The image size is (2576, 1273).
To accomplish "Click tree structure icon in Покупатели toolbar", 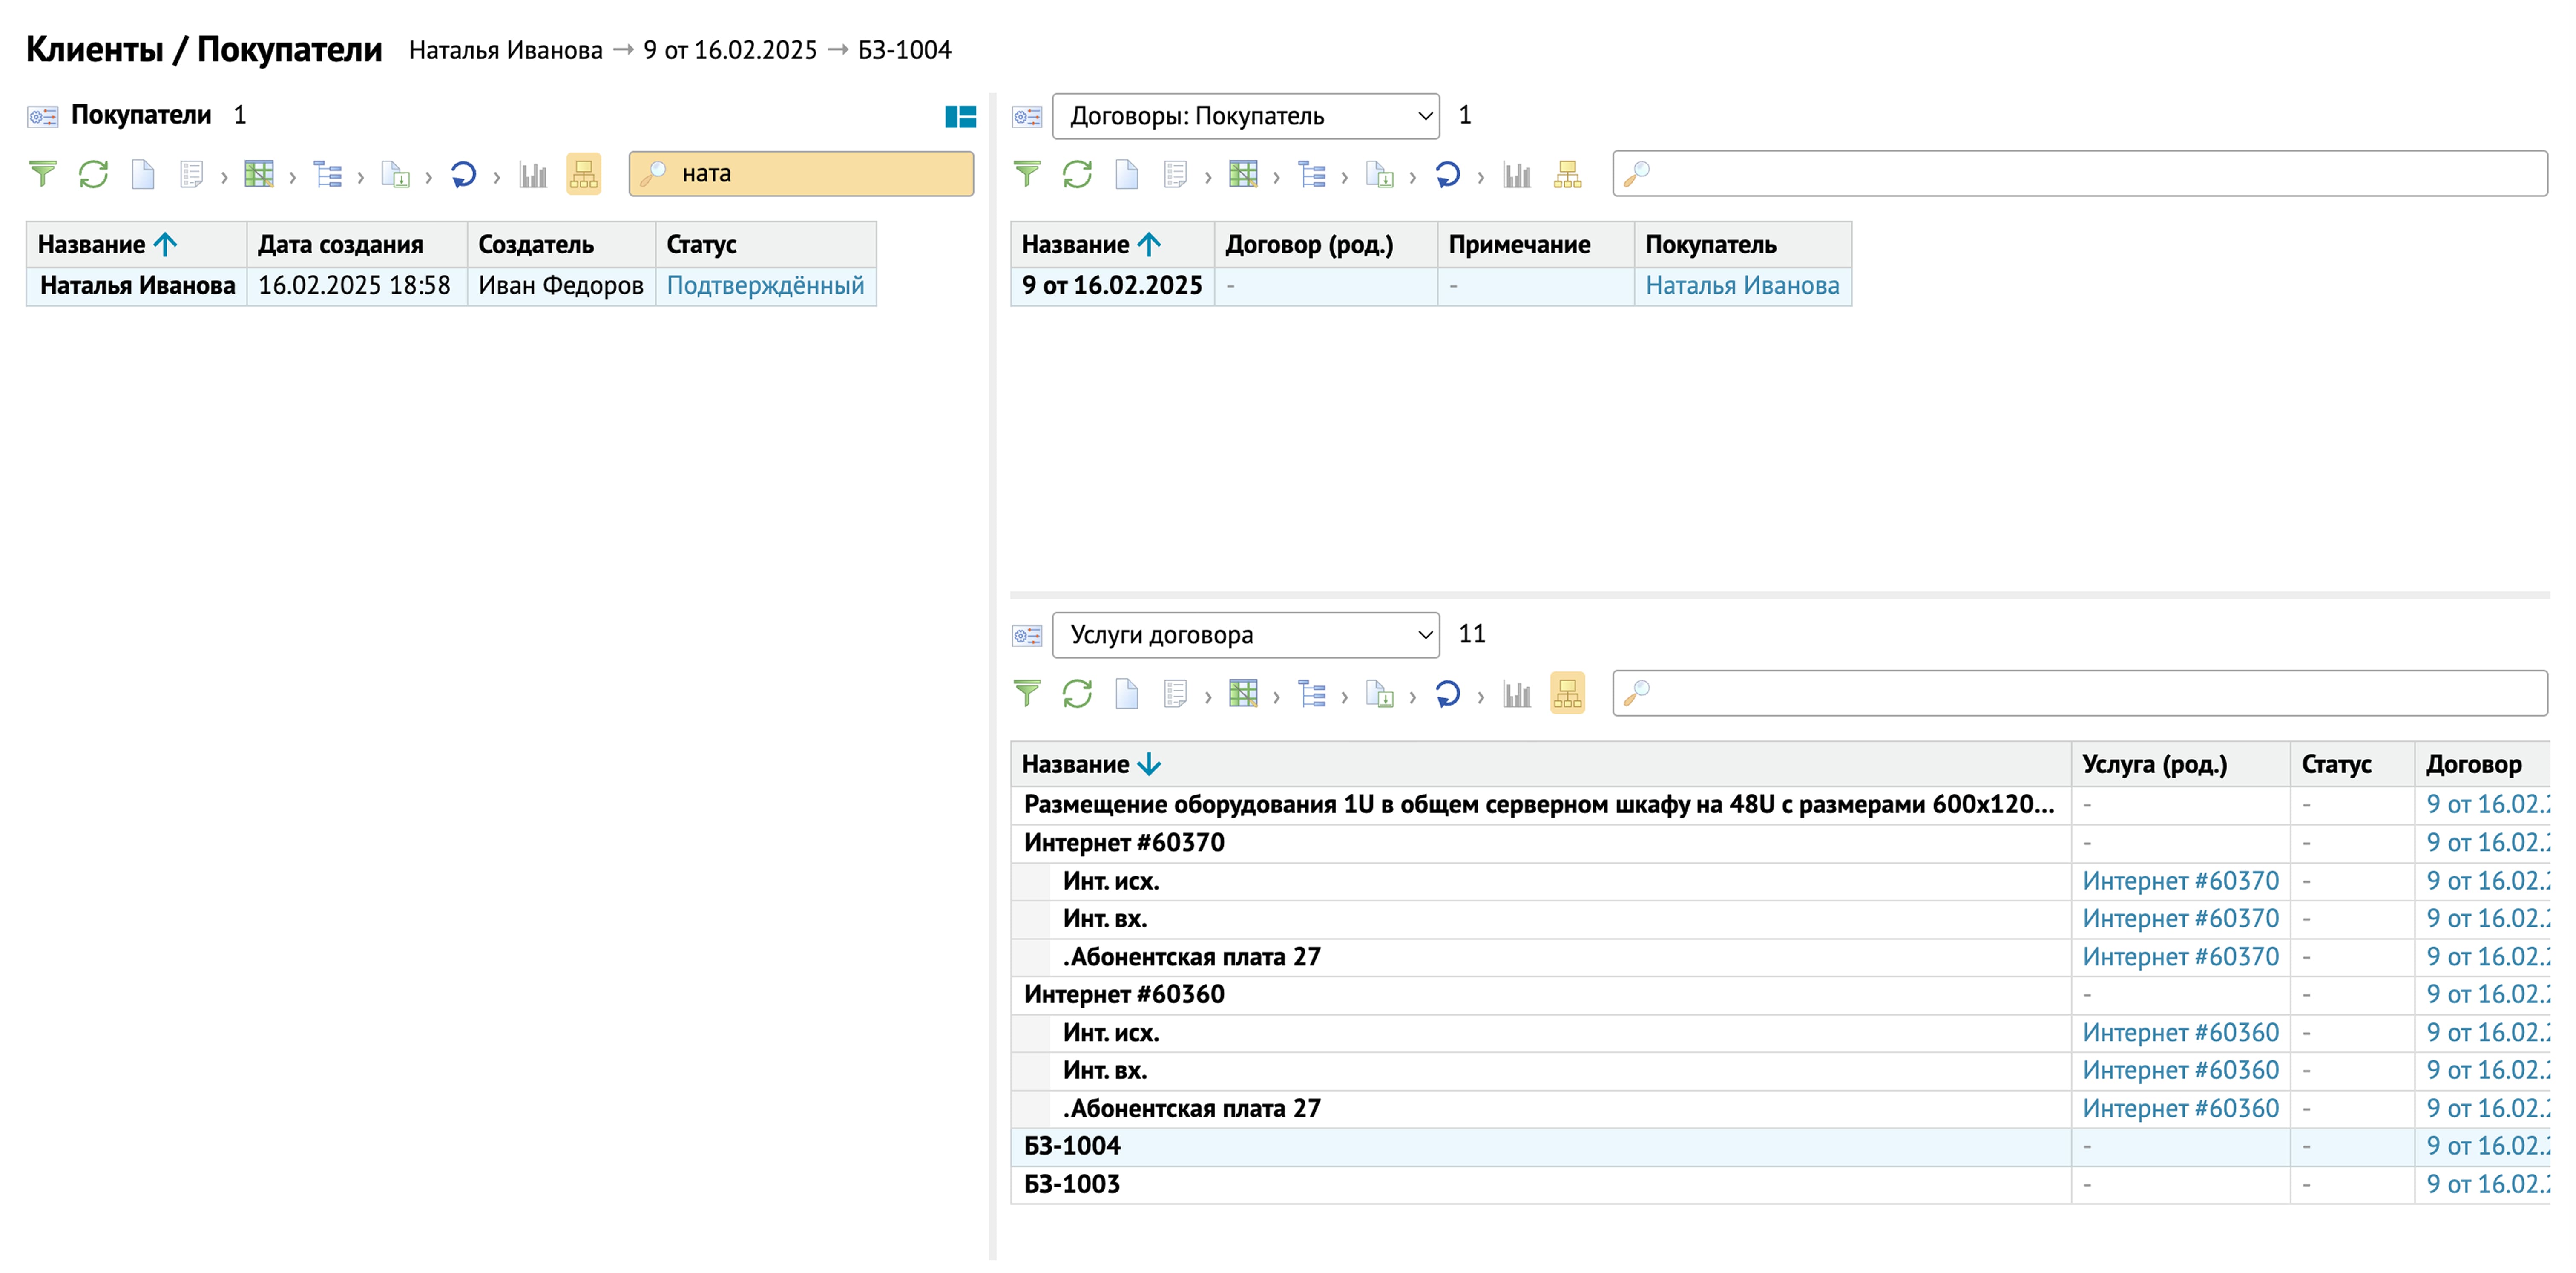I will (x=327, y=174).
